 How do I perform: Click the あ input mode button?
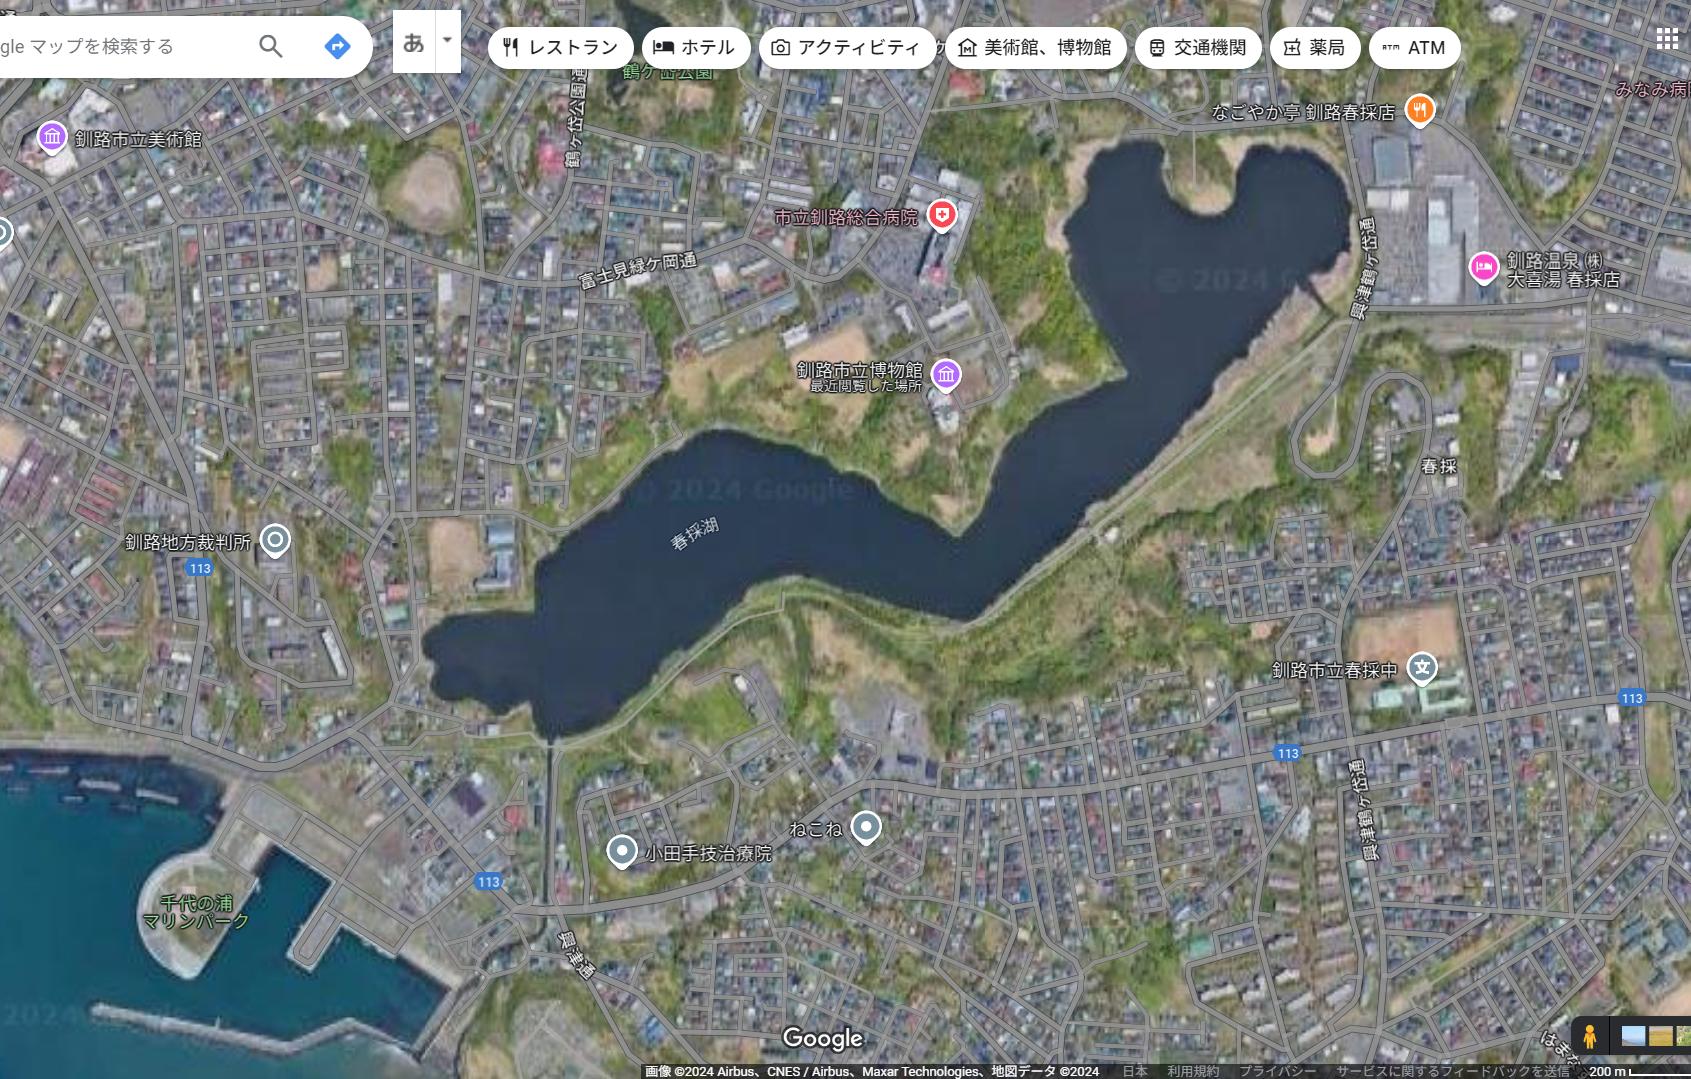pyautogui.click(x=413, y=42)
